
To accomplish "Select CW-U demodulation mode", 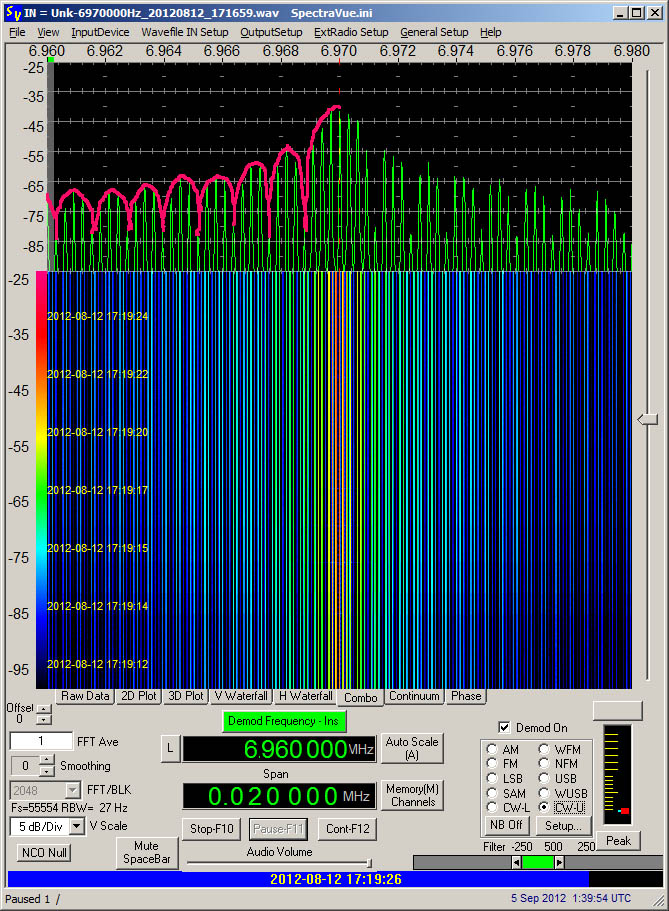I will click(545, 808).
